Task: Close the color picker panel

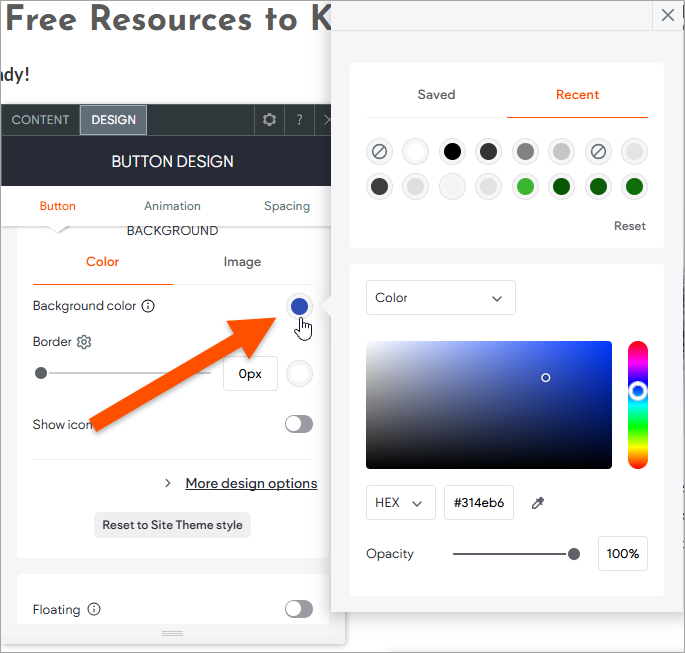Action: point(668,15)
